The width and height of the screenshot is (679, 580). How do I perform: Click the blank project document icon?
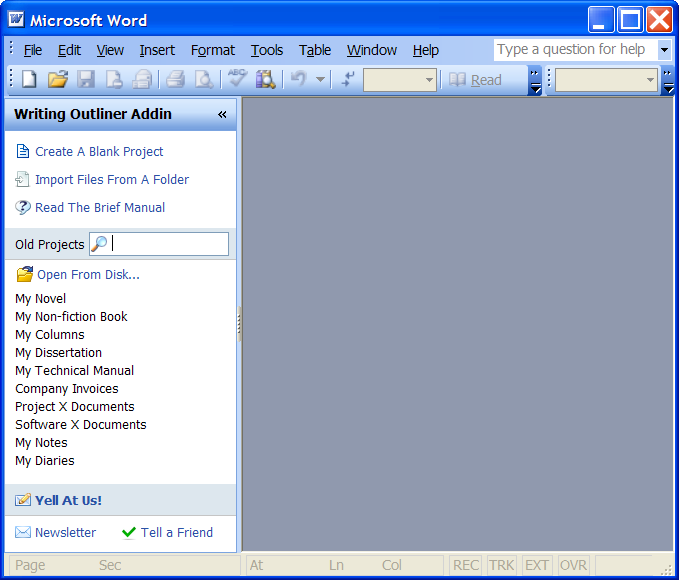(x=23, y=152)
